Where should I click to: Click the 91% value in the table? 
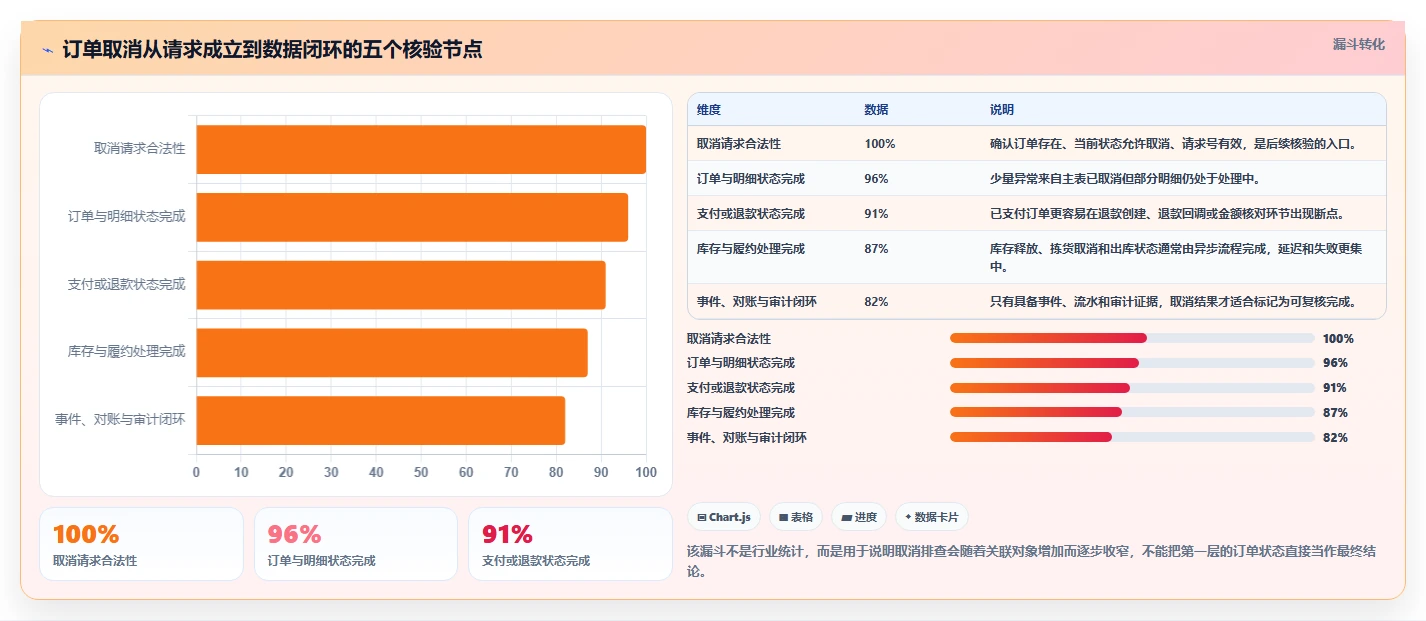tap(876, 213)
